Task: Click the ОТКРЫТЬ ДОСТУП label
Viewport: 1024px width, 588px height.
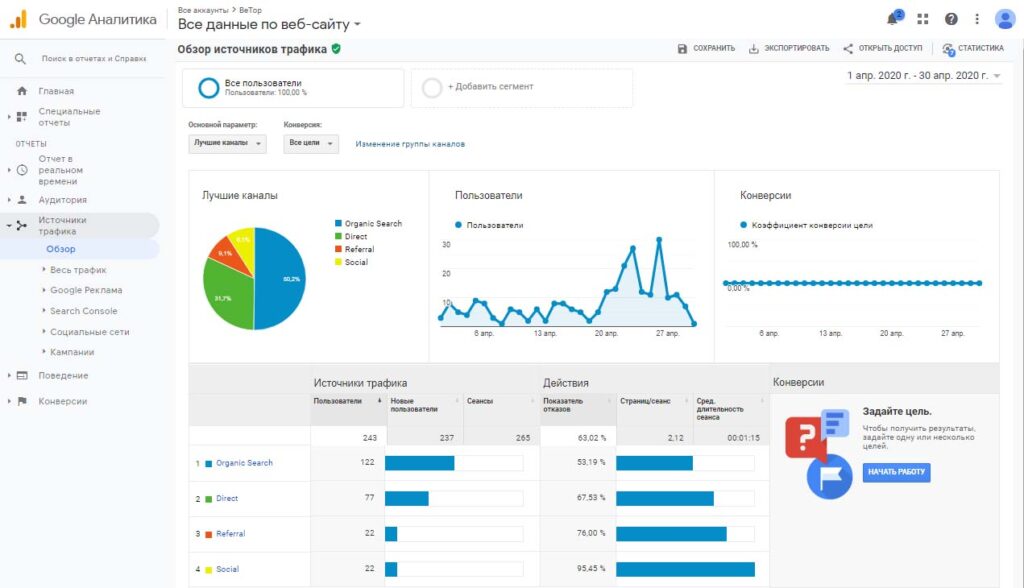Action: click(x=890, y=48)
